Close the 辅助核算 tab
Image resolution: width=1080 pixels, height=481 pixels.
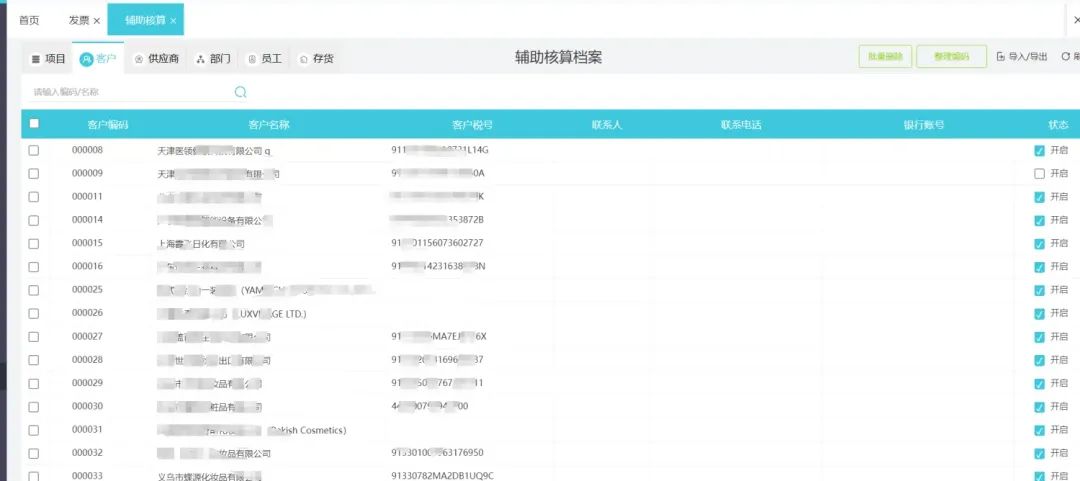[x=173, y=21]
